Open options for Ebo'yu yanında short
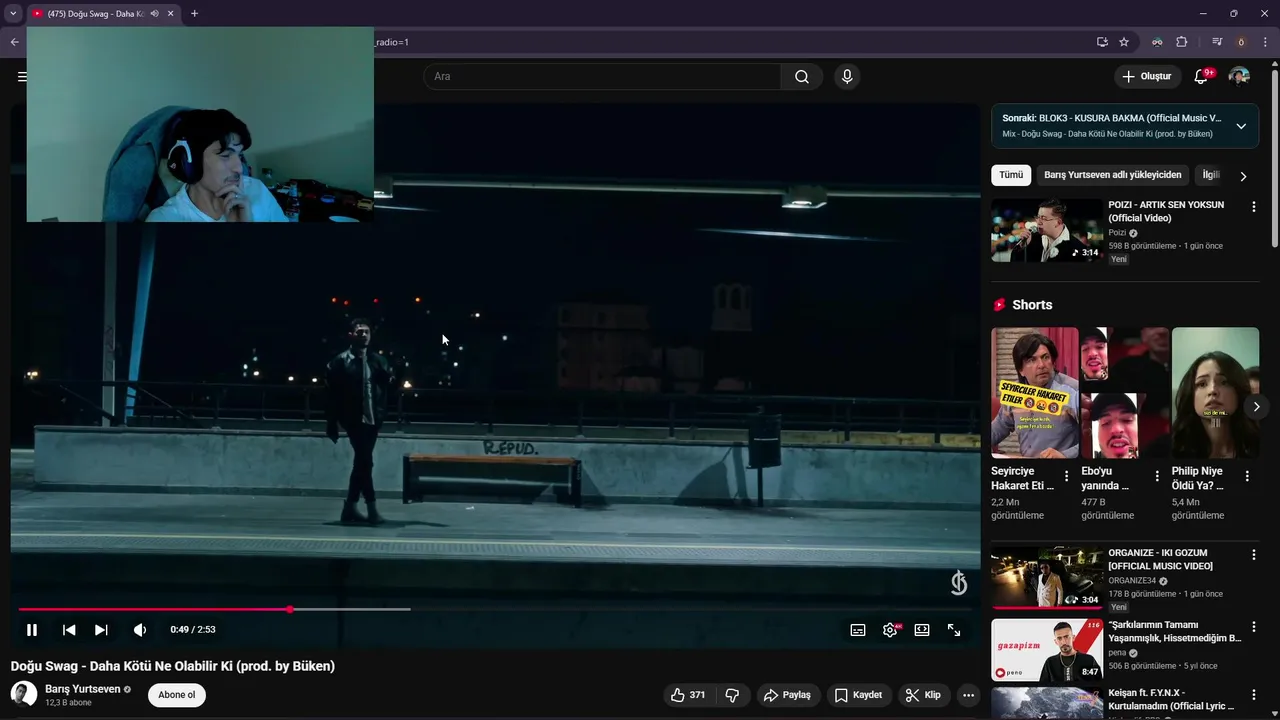Image resolution: width=1280 pixels, height=720 pixels. pos(1157,476)
